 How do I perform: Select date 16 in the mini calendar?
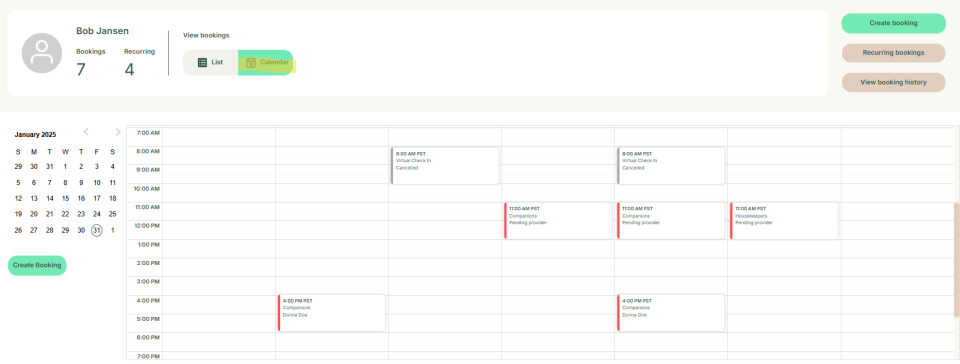(81, 198)
